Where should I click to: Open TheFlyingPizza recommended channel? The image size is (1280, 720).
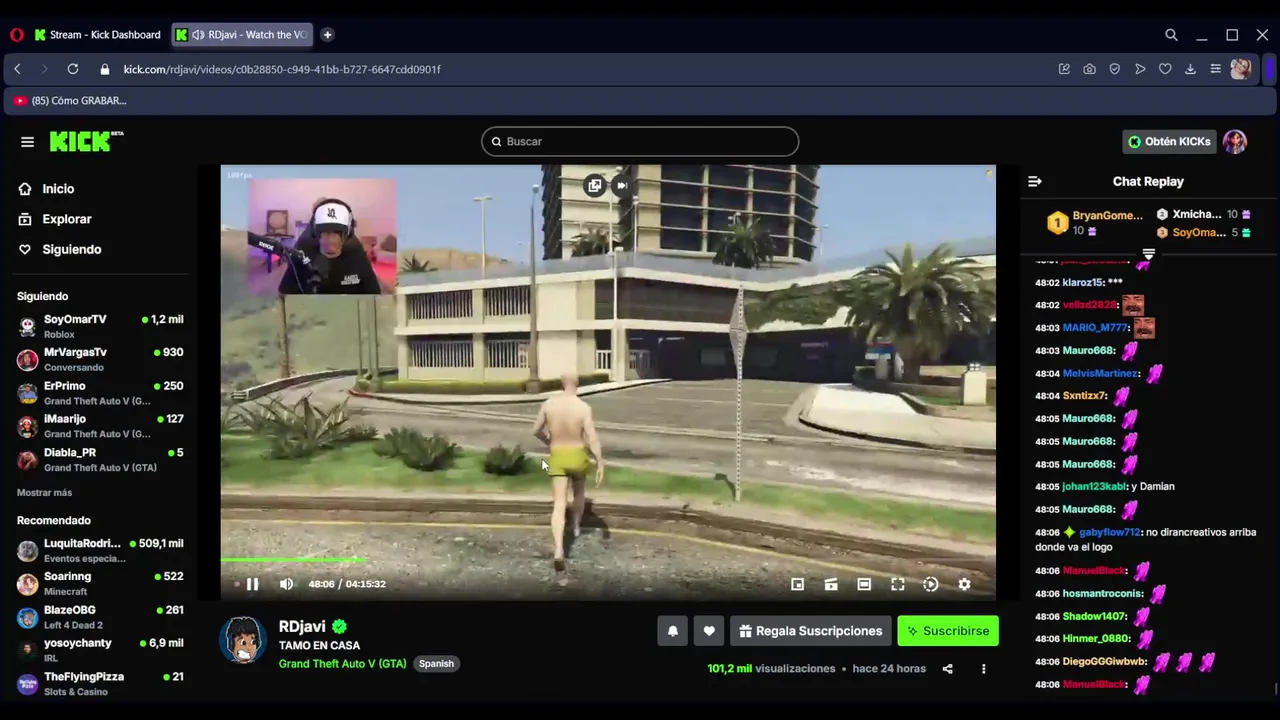[100, 683]
